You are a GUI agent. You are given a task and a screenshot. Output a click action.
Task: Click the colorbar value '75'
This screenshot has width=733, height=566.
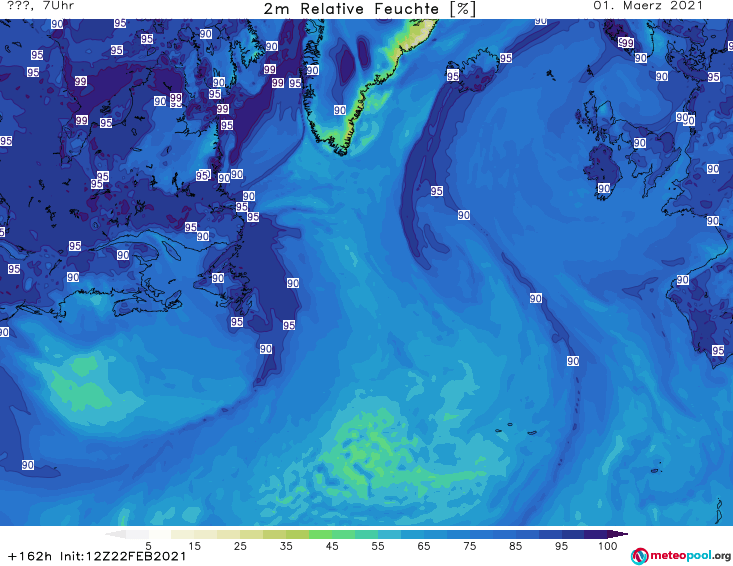[x=470, y=546]
